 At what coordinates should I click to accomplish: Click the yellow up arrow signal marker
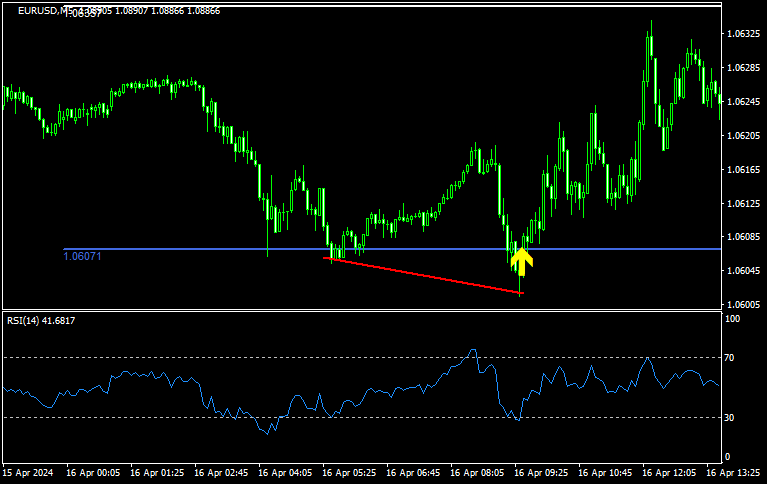tap(521, 261)
